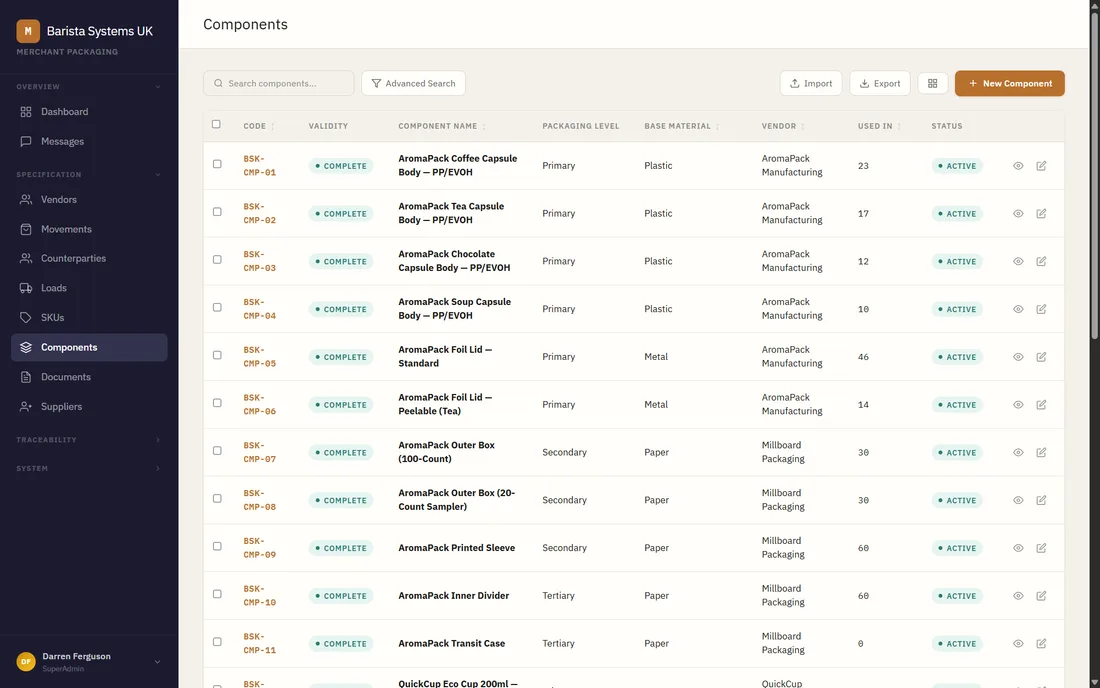Tick the checkbox for BSK-CMP-05

(x=217, y=355)
